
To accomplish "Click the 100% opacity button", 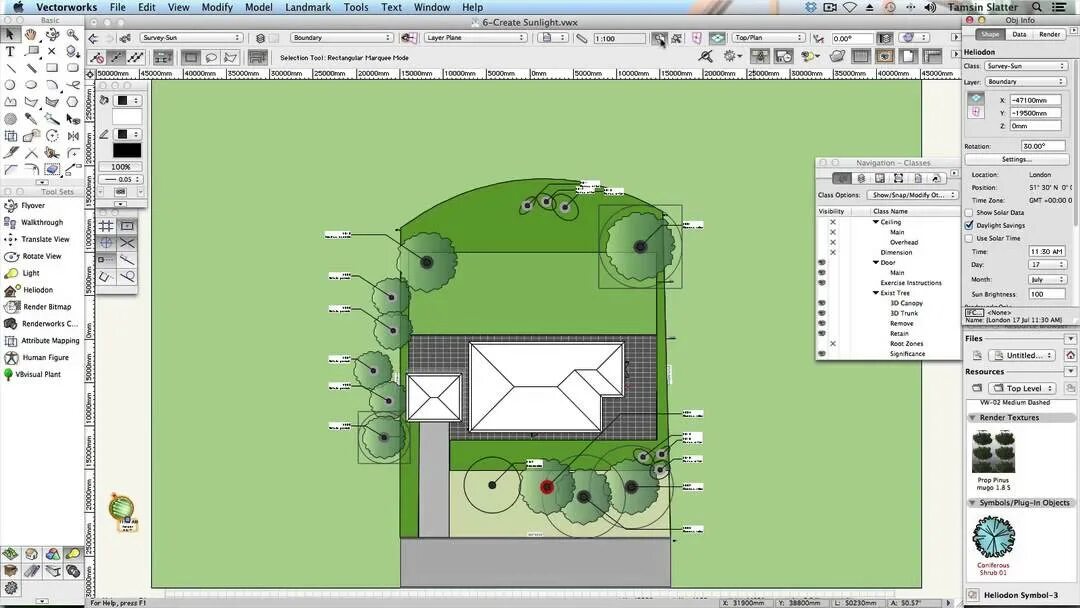I will tap(121, 167).
